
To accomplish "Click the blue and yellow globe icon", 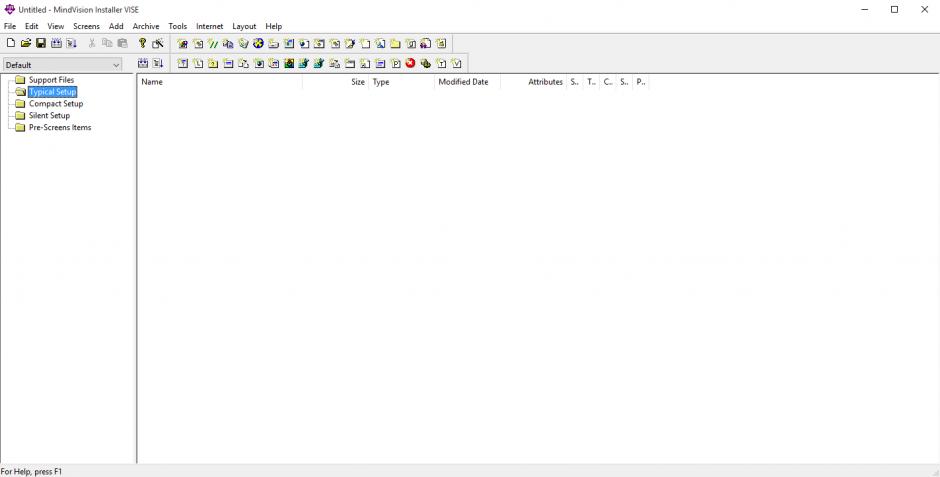I will coord(258,44).
